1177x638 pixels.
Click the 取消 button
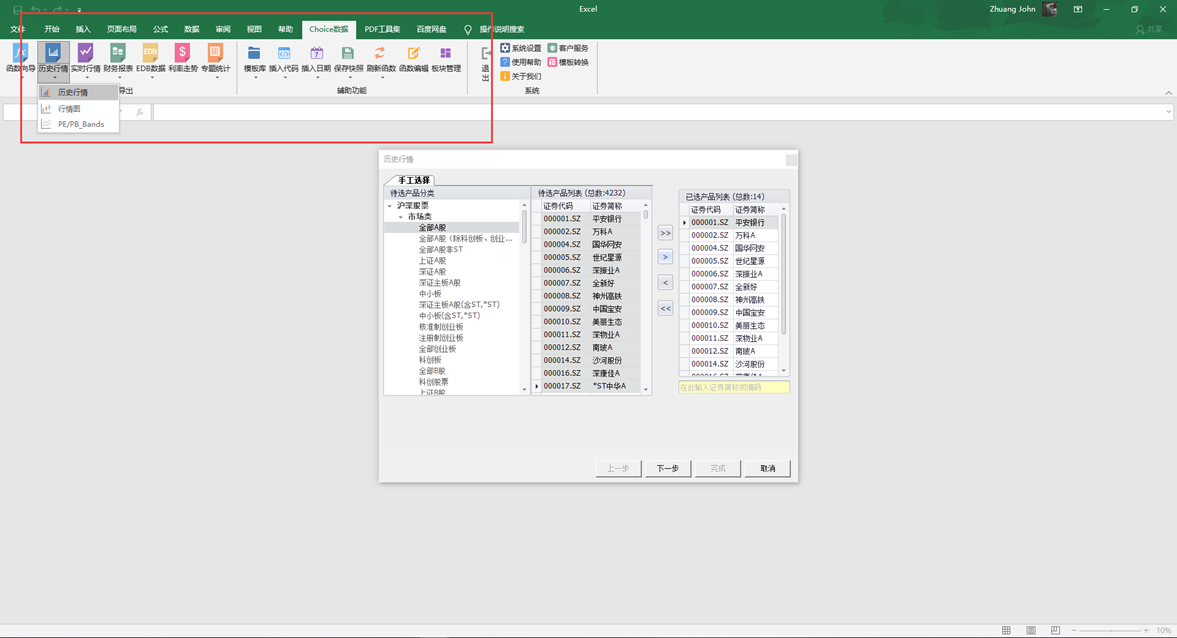[767, 468]
